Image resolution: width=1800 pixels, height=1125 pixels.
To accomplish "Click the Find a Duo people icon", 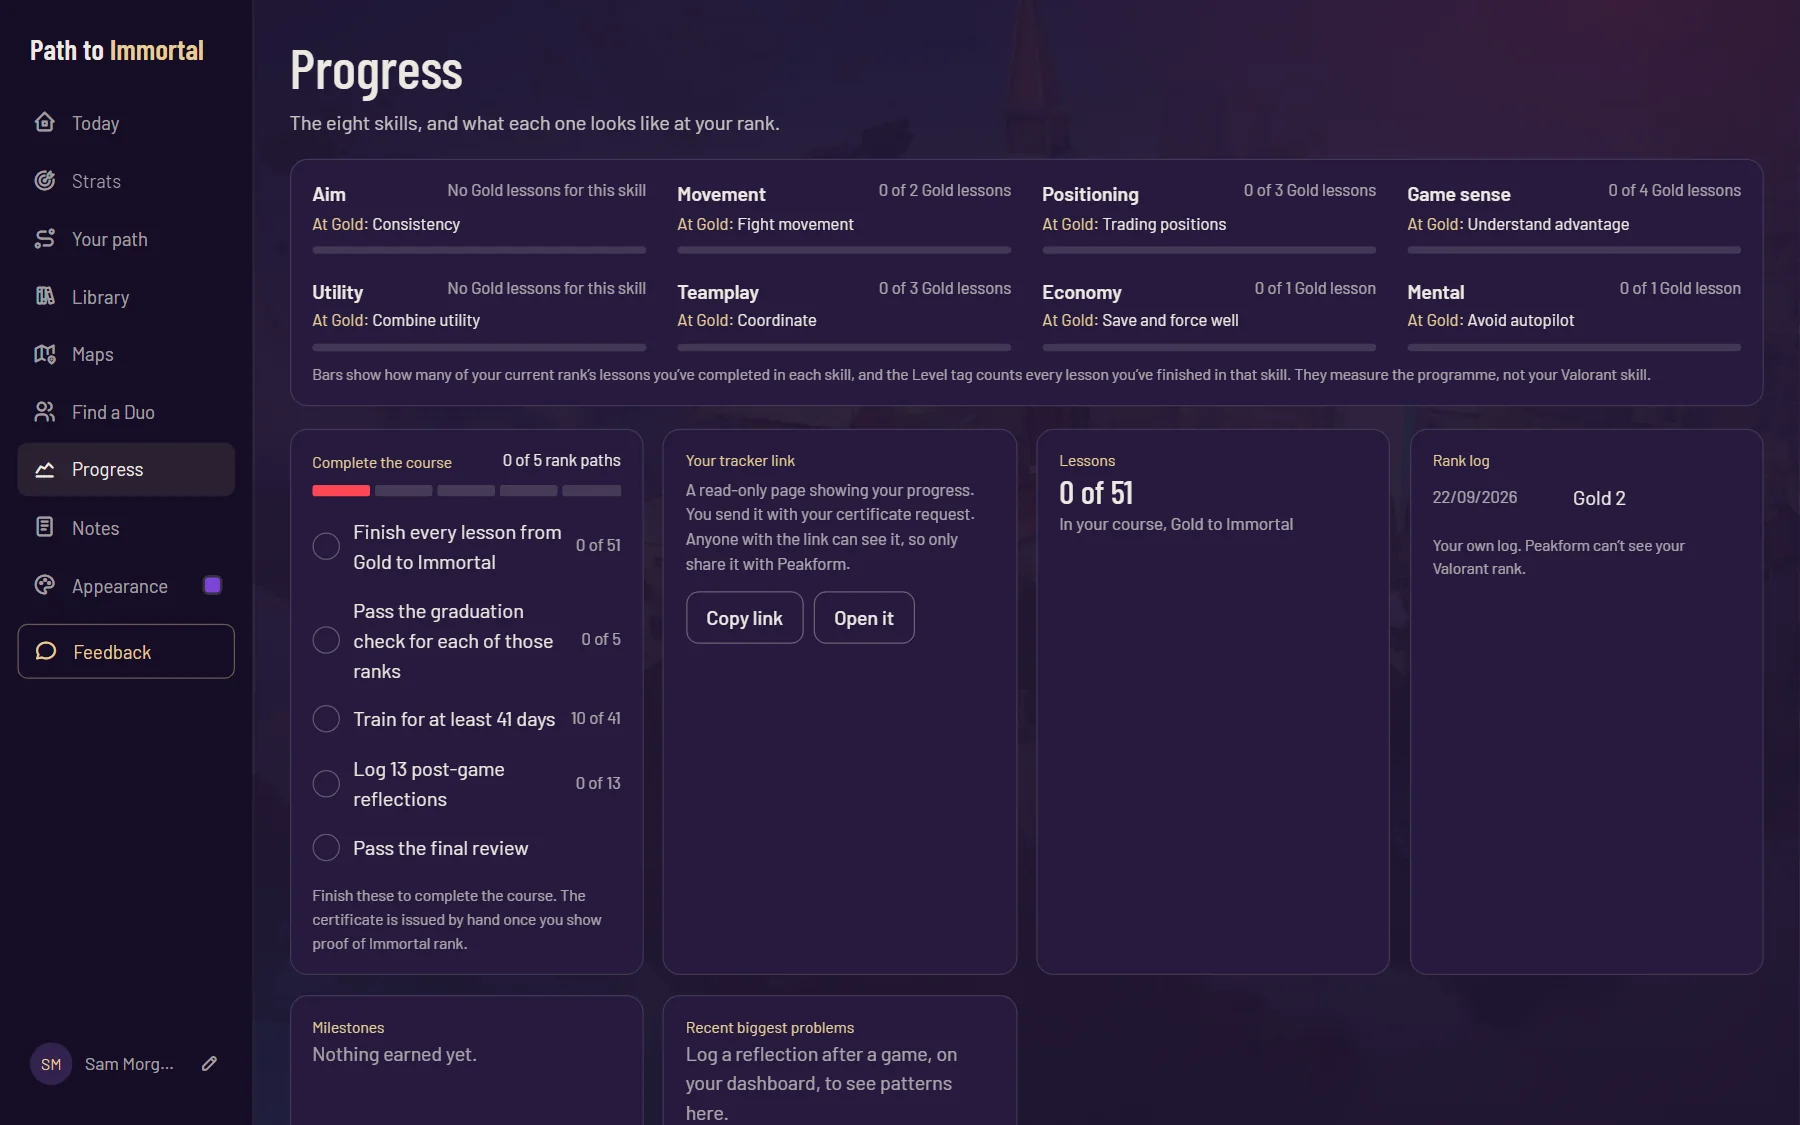I will click(x=45, y=411).
